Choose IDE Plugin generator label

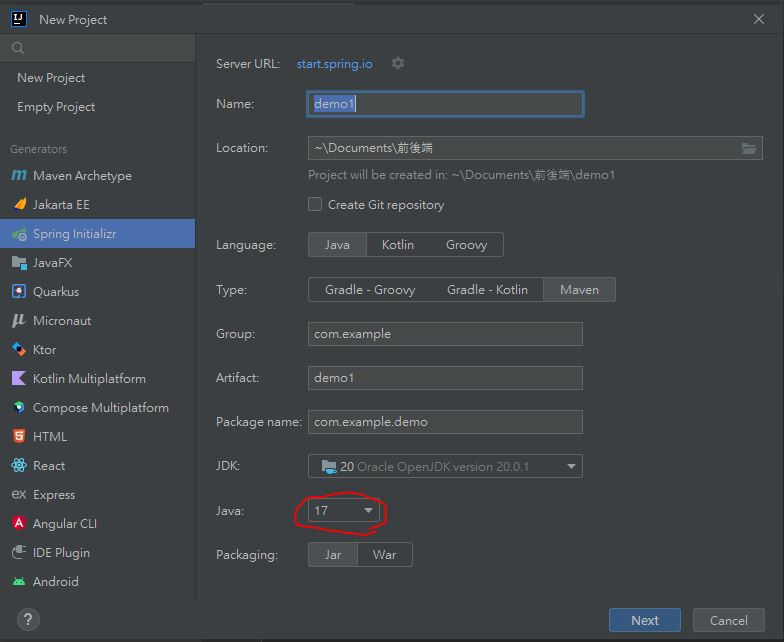(62, 552)
